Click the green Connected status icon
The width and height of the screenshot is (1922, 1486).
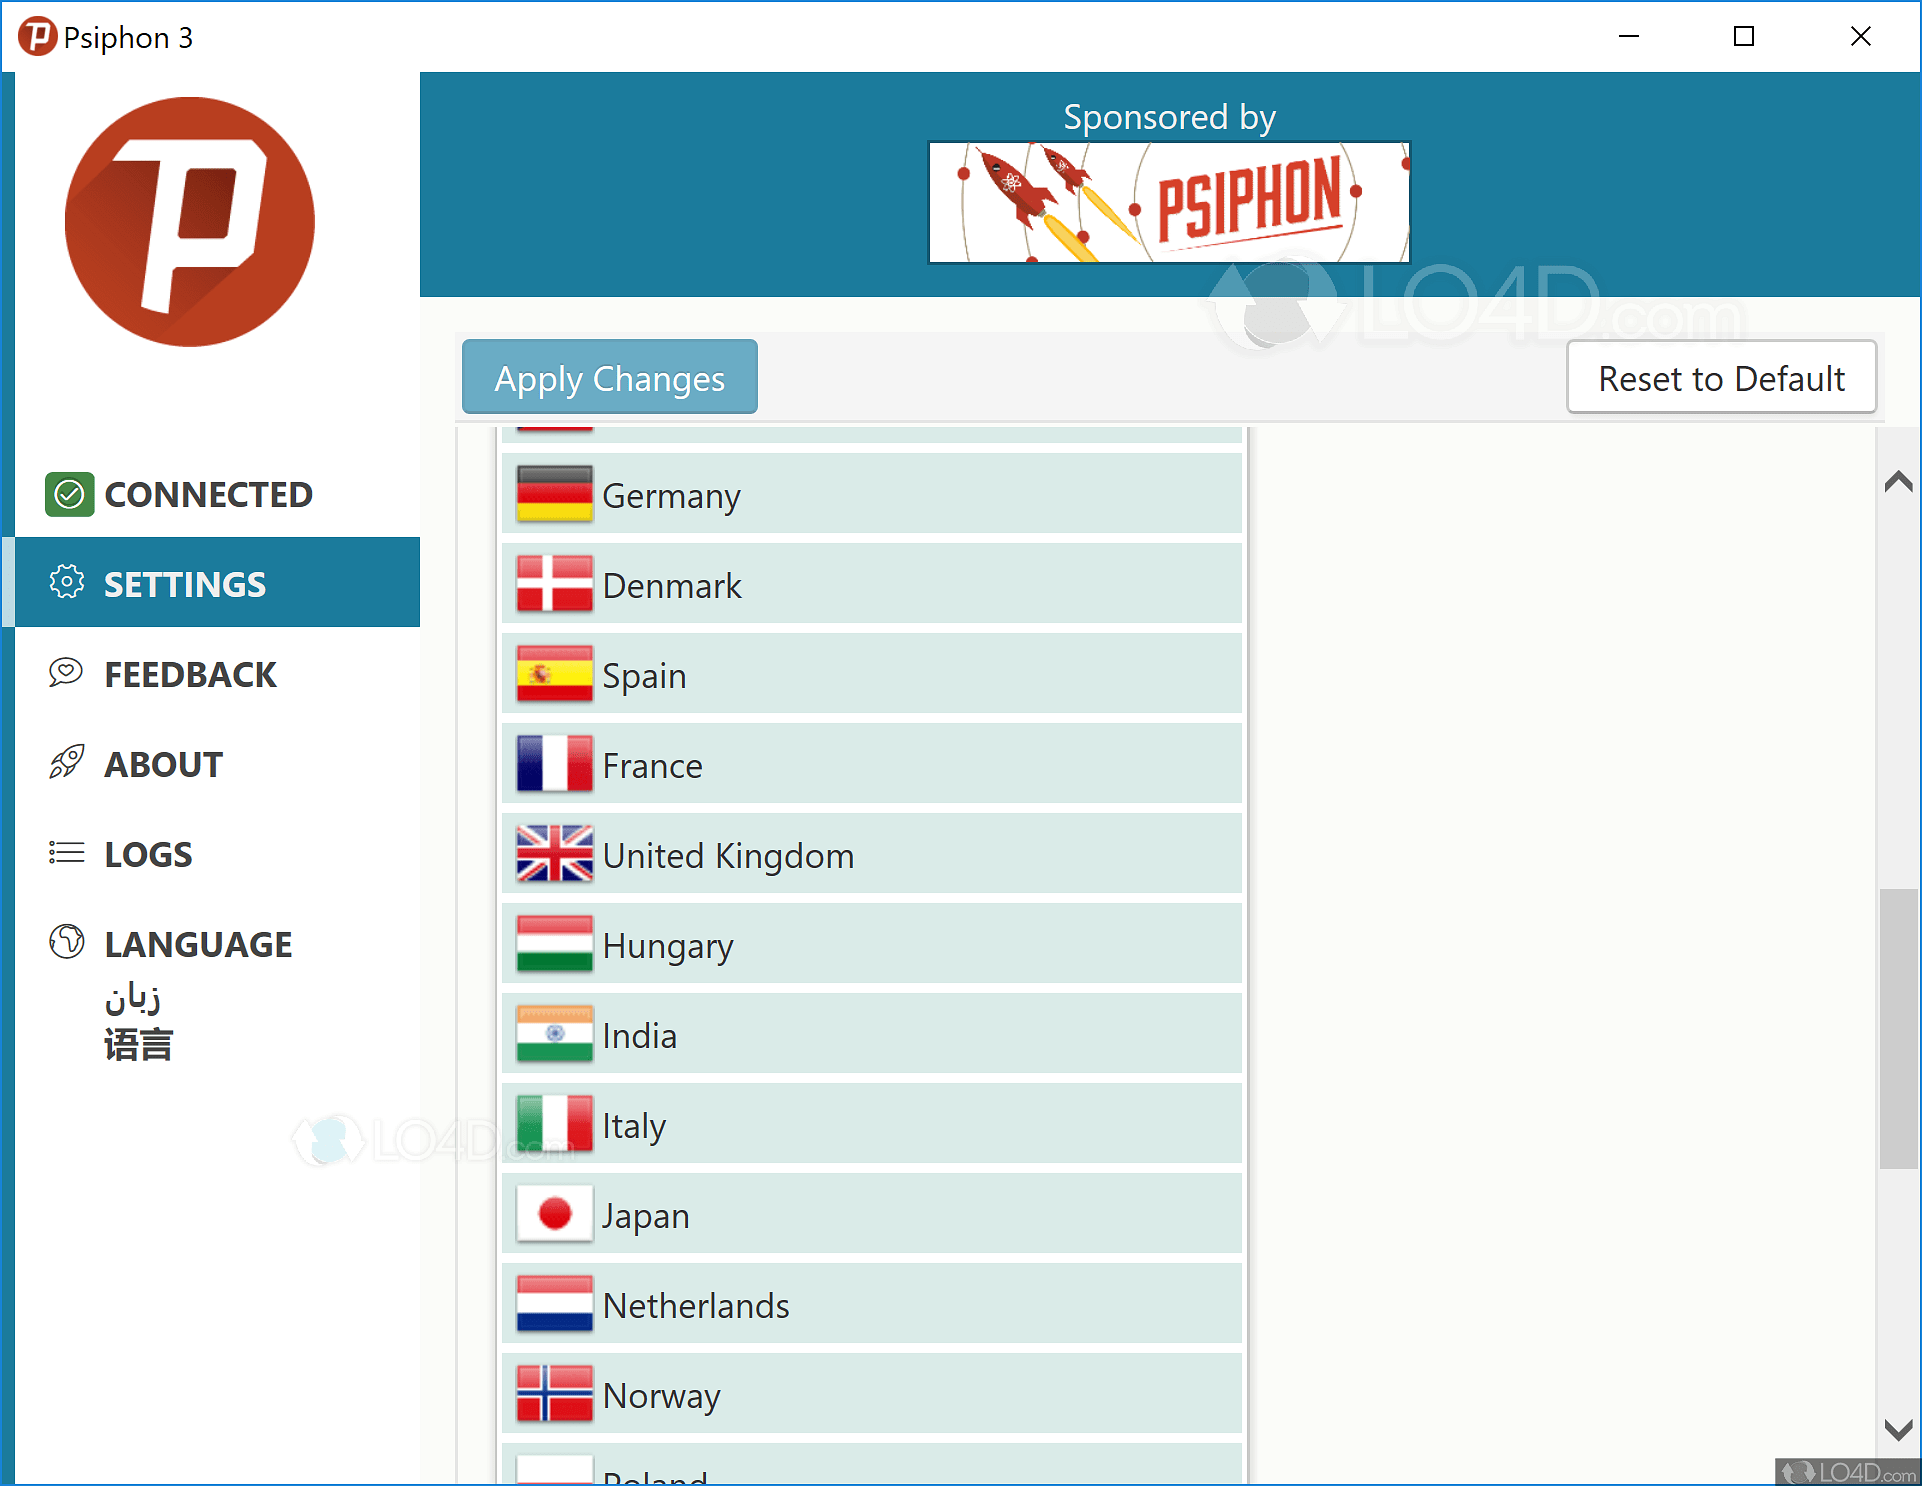click(x=69, y=494)
